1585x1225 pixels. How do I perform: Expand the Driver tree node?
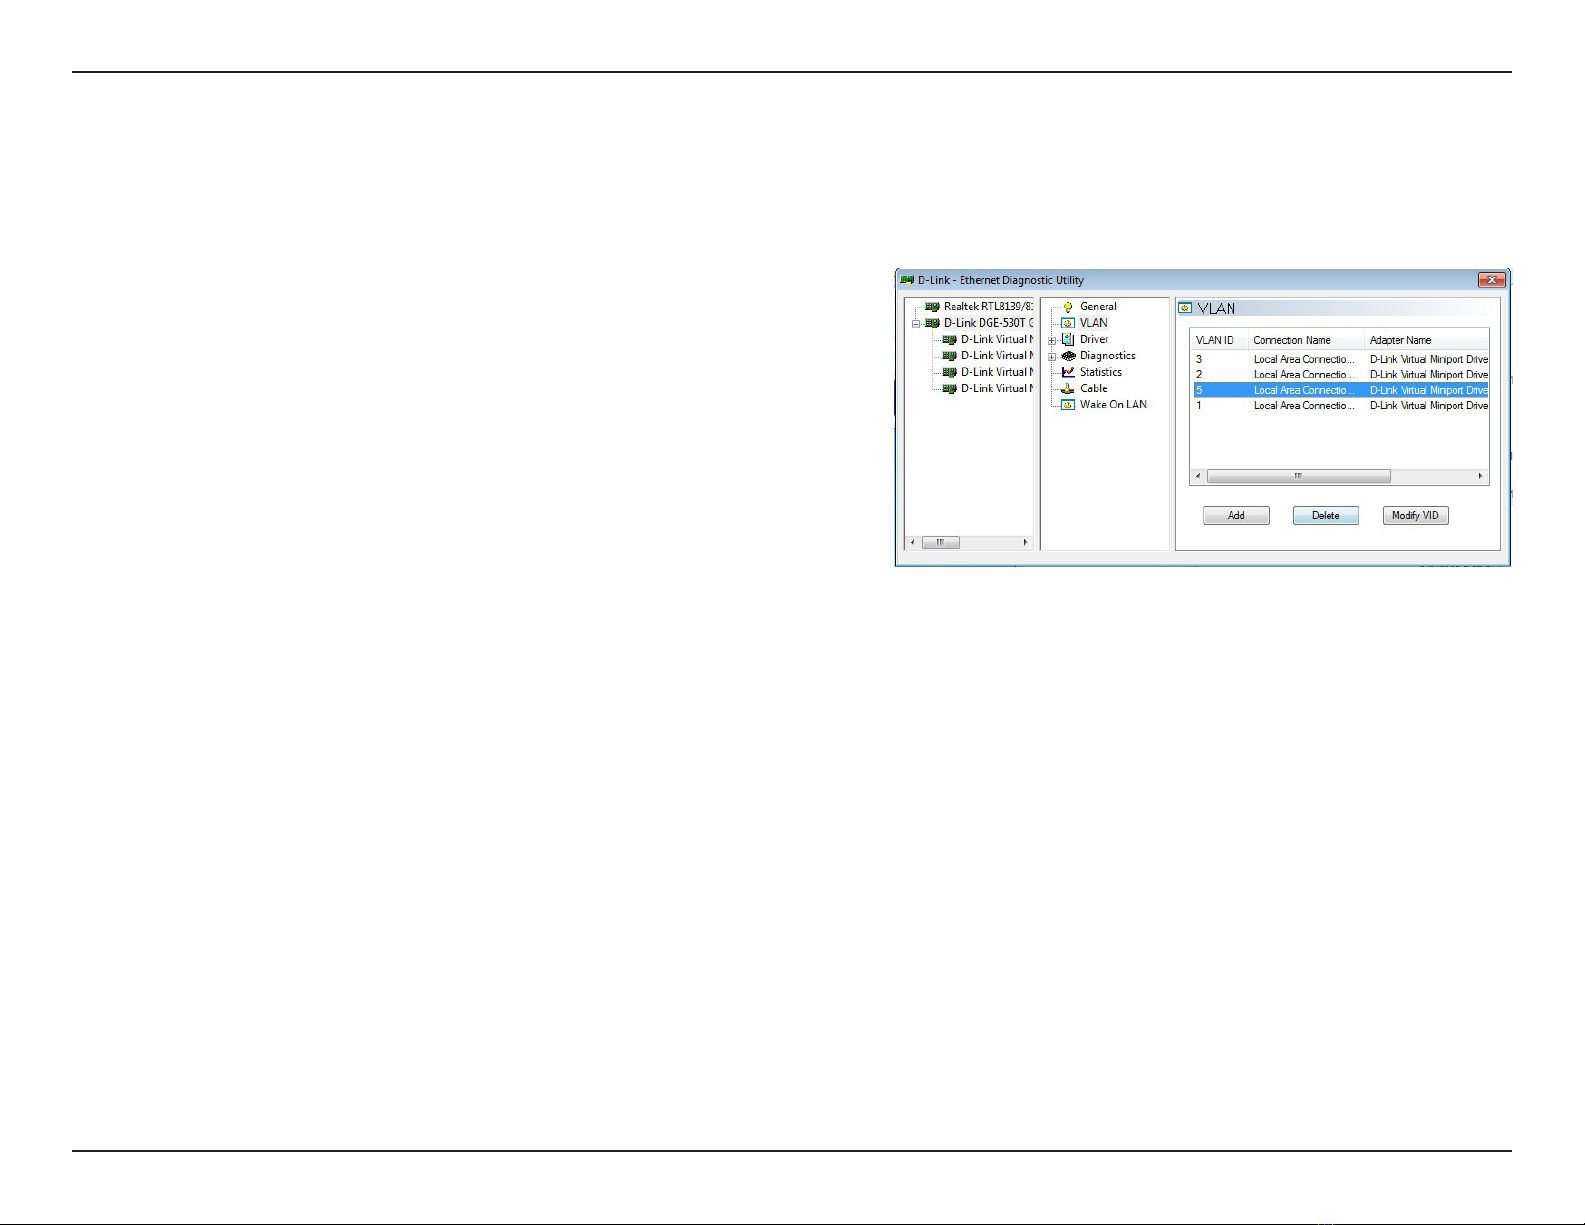point(1052,340)
